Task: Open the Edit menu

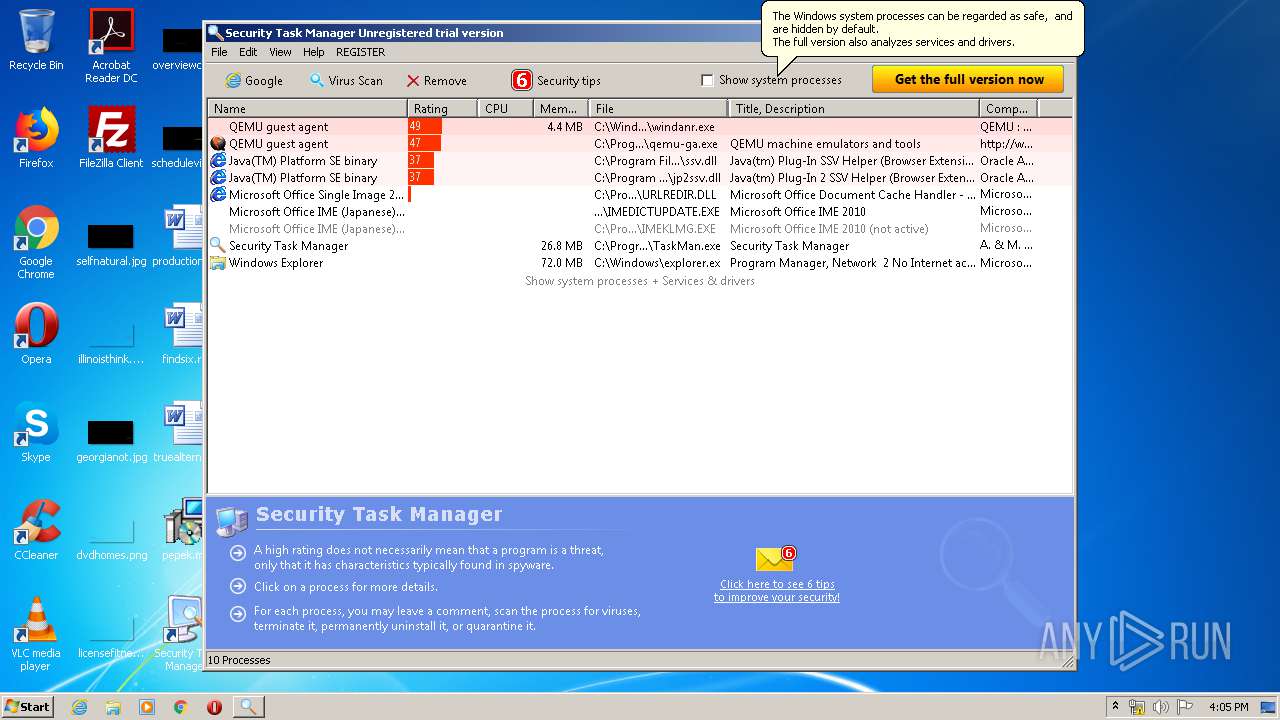Action: [248, 52]
